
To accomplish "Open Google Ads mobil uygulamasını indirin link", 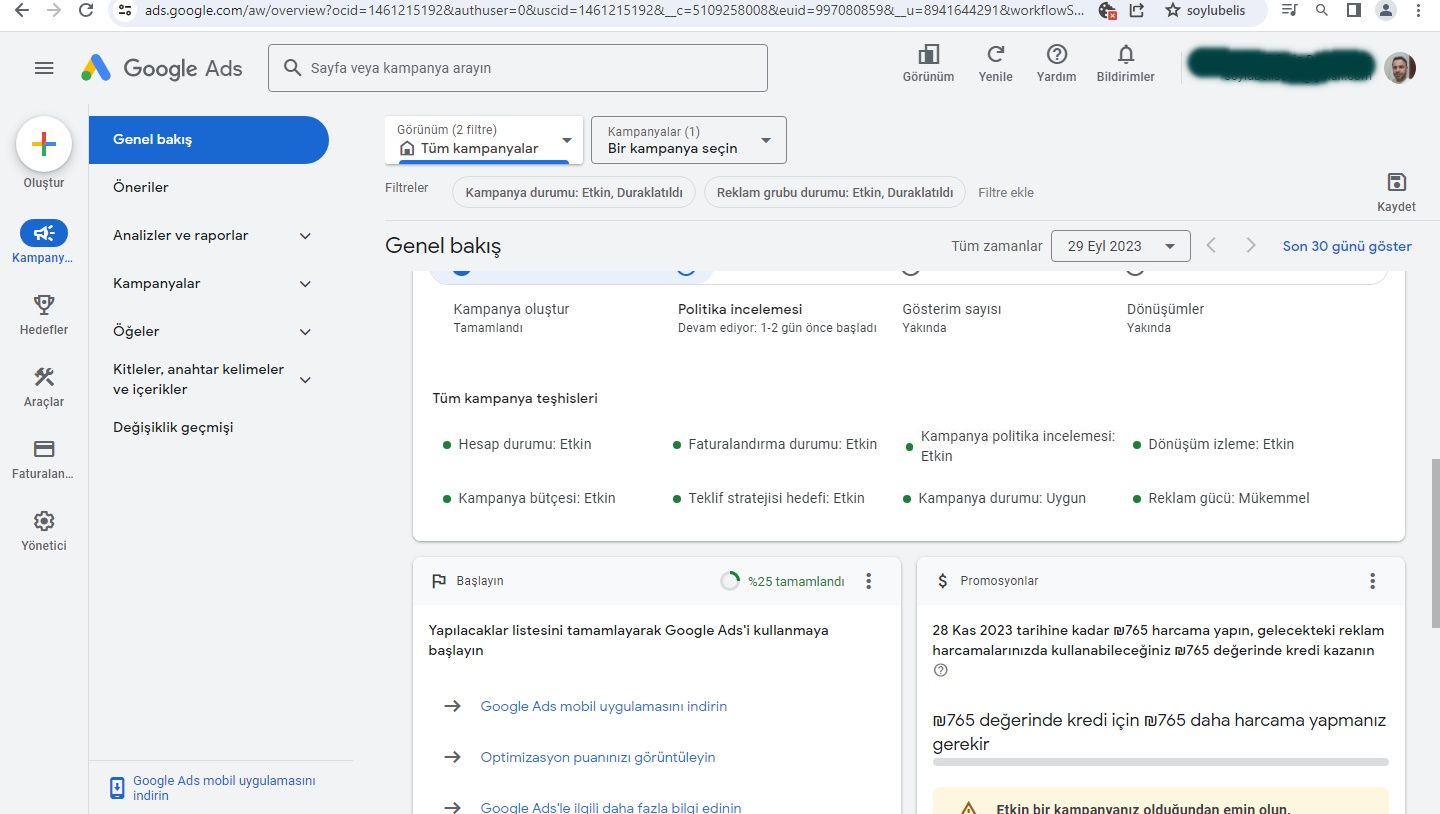I will (604, 706).
